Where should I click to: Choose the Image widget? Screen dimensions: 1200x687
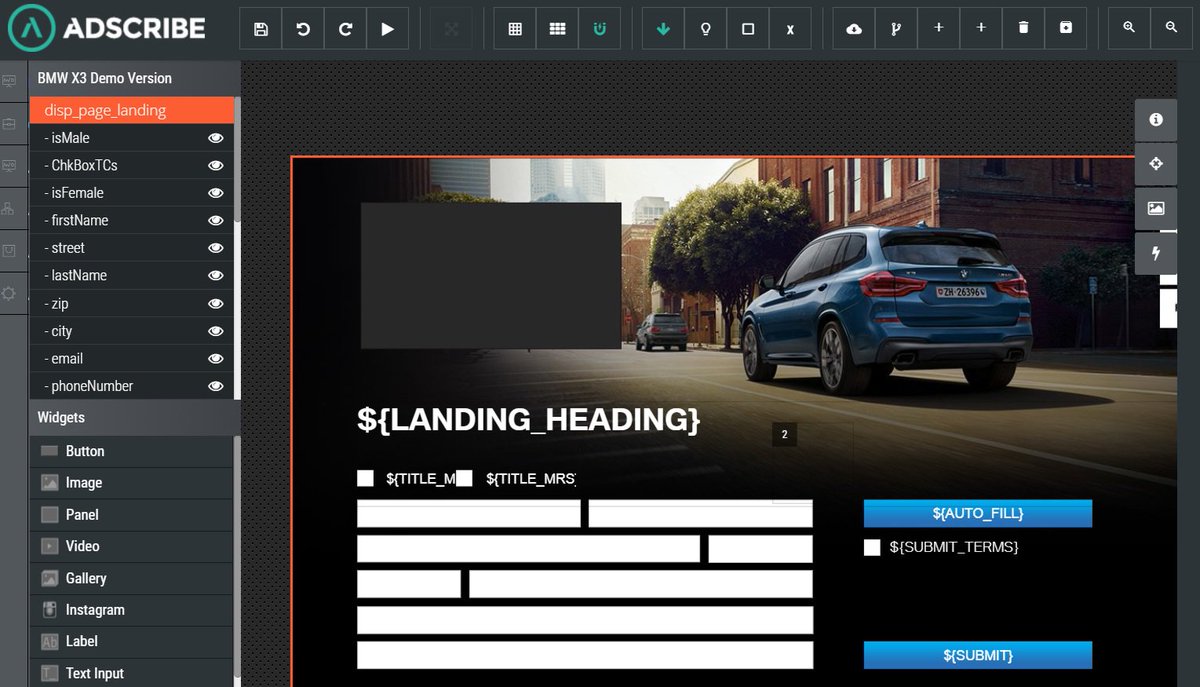pyautogui.click(x=131, y=483)
